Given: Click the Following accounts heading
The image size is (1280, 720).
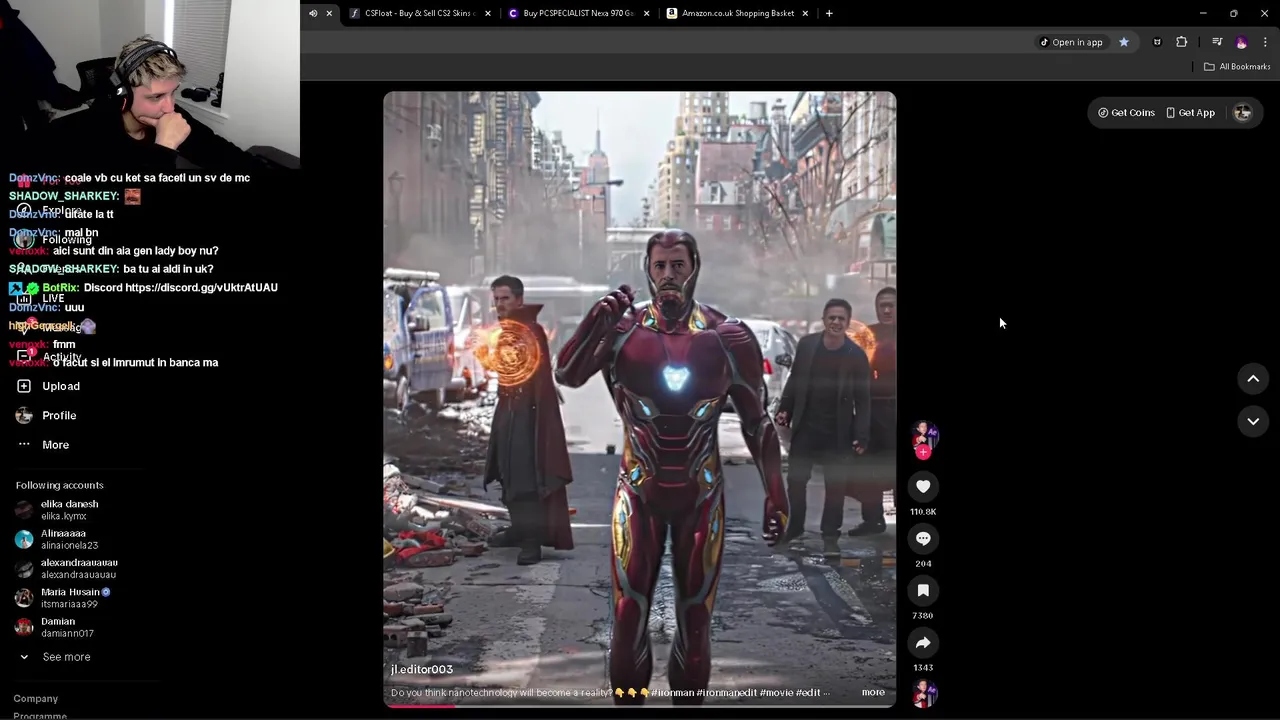Looking at the screenshot, I should coord(59,485).
